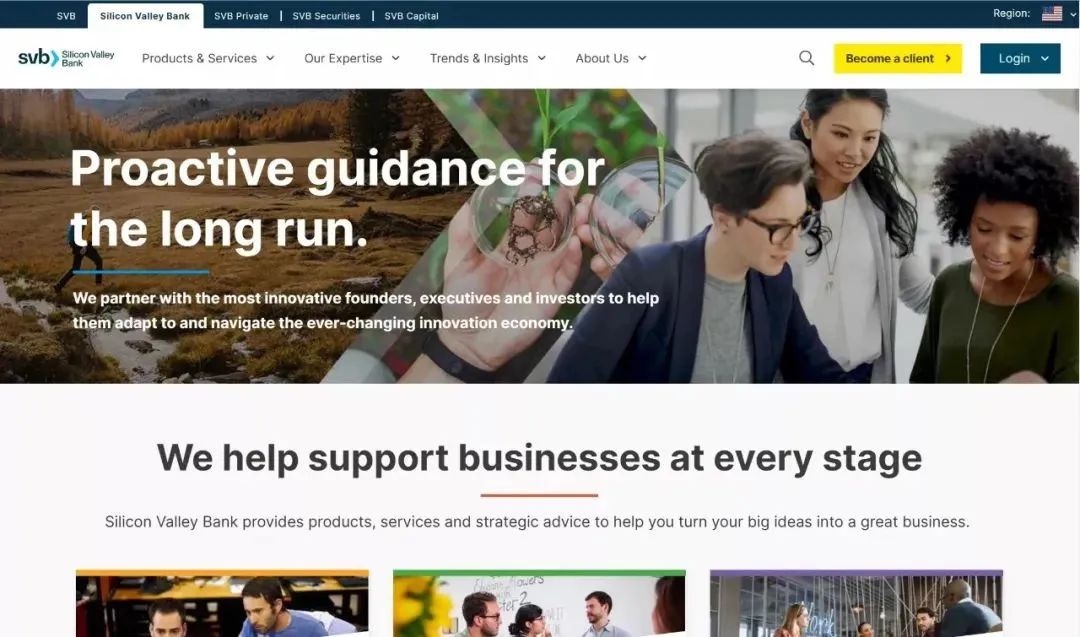Go to SVB Securities site
Screen dimensions: 1080x637
[x=326, y=16]
